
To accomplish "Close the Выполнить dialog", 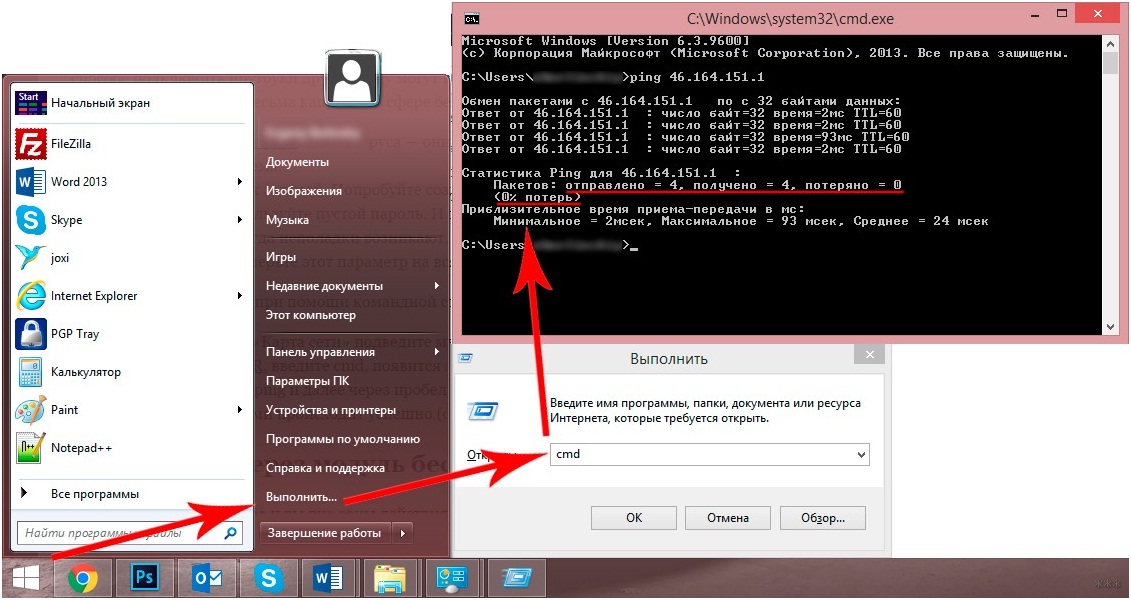I will point(869,354).
